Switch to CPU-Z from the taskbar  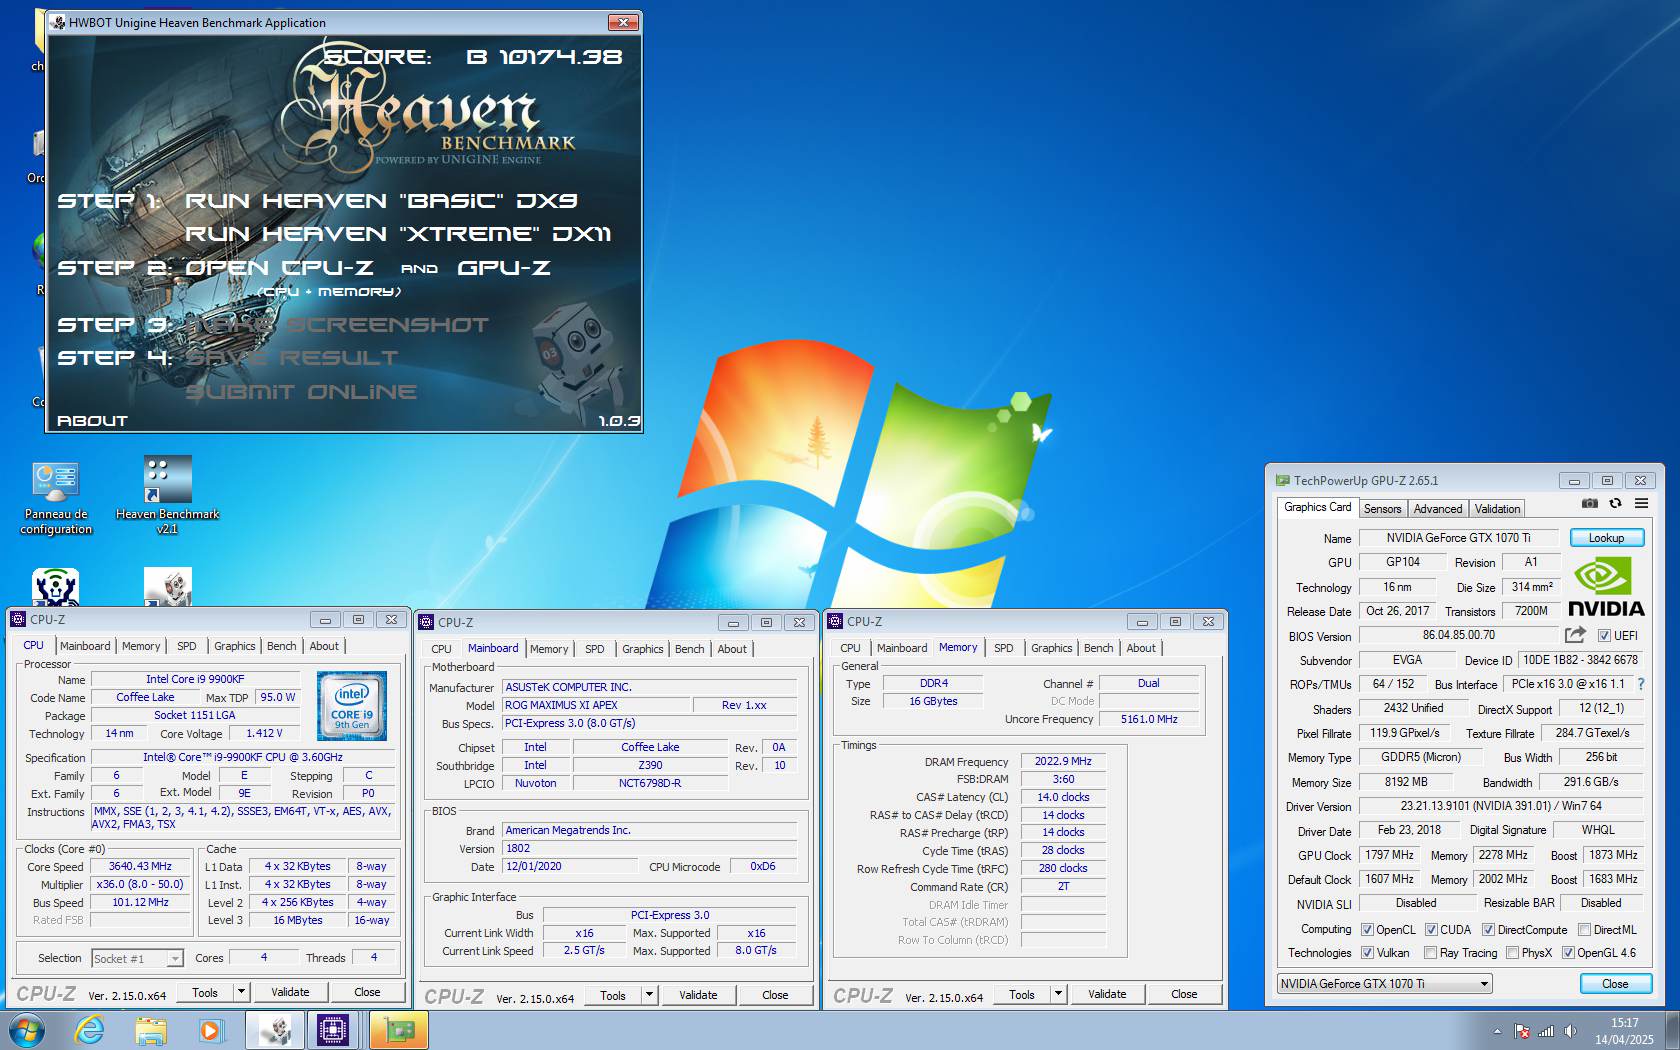tap(333, 1030)
